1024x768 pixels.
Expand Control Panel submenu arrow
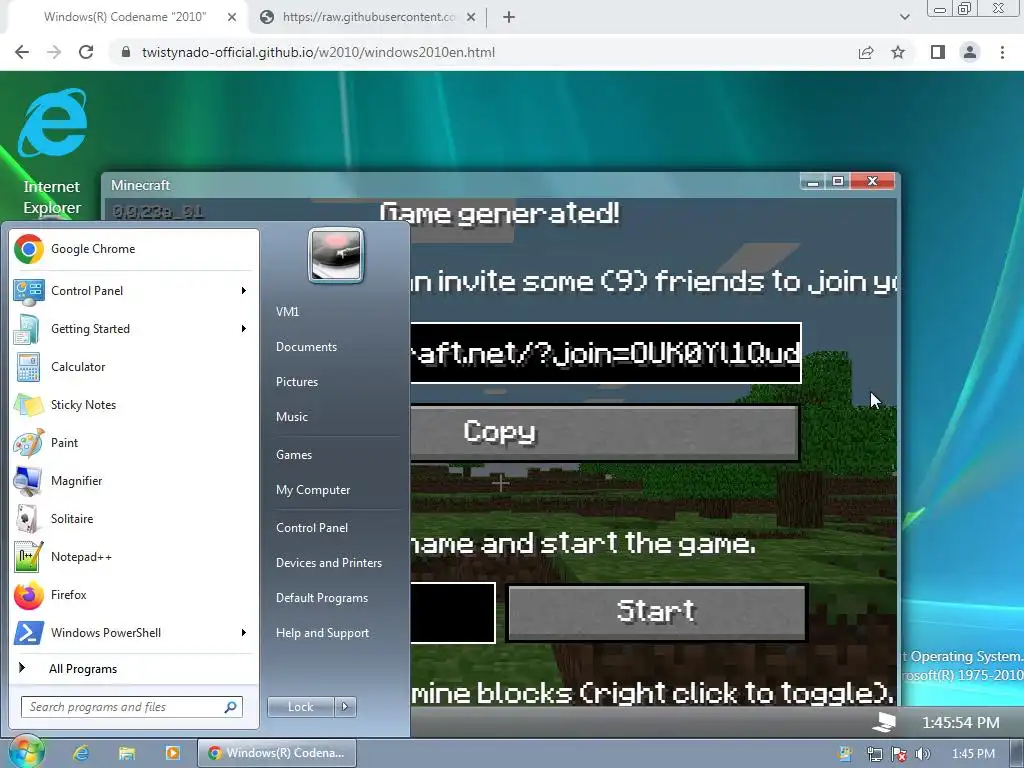click(x=244, y=291)
